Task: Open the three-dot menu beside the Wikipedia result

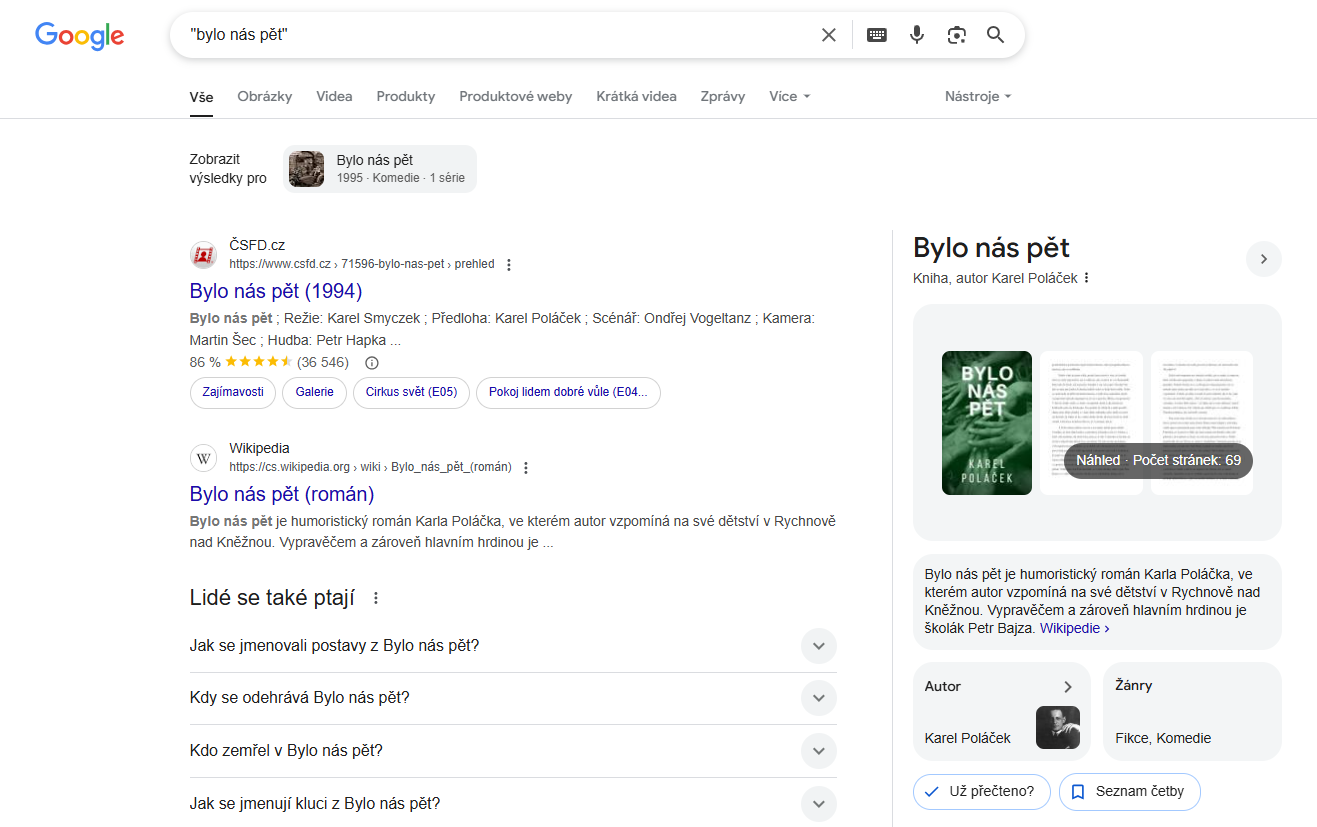Action: pyautogui.click(x=526, y=467)
